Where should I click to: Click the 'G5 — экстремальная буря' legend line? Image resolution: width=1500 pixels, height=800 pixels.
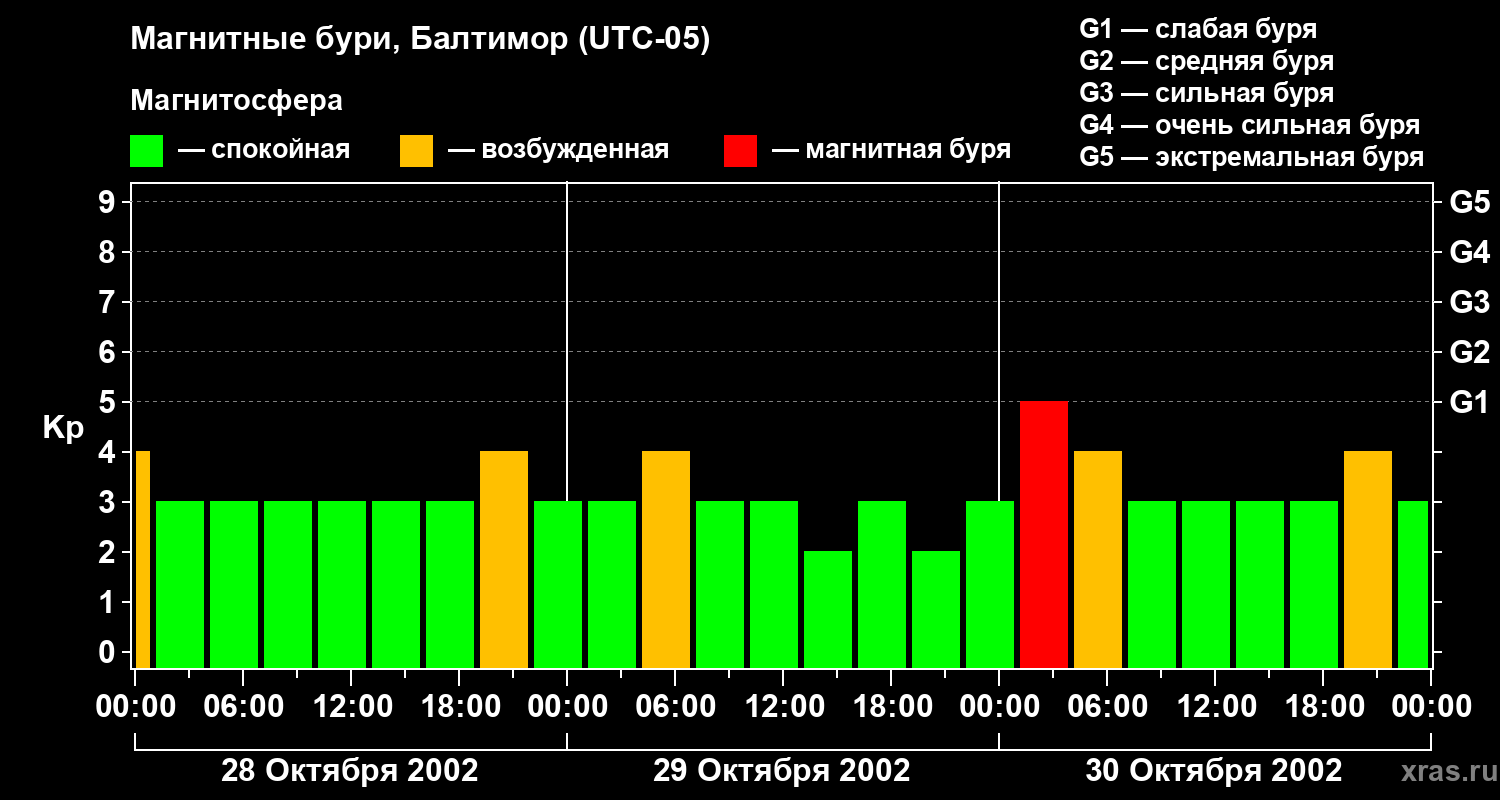click(x=1252, y=157)
